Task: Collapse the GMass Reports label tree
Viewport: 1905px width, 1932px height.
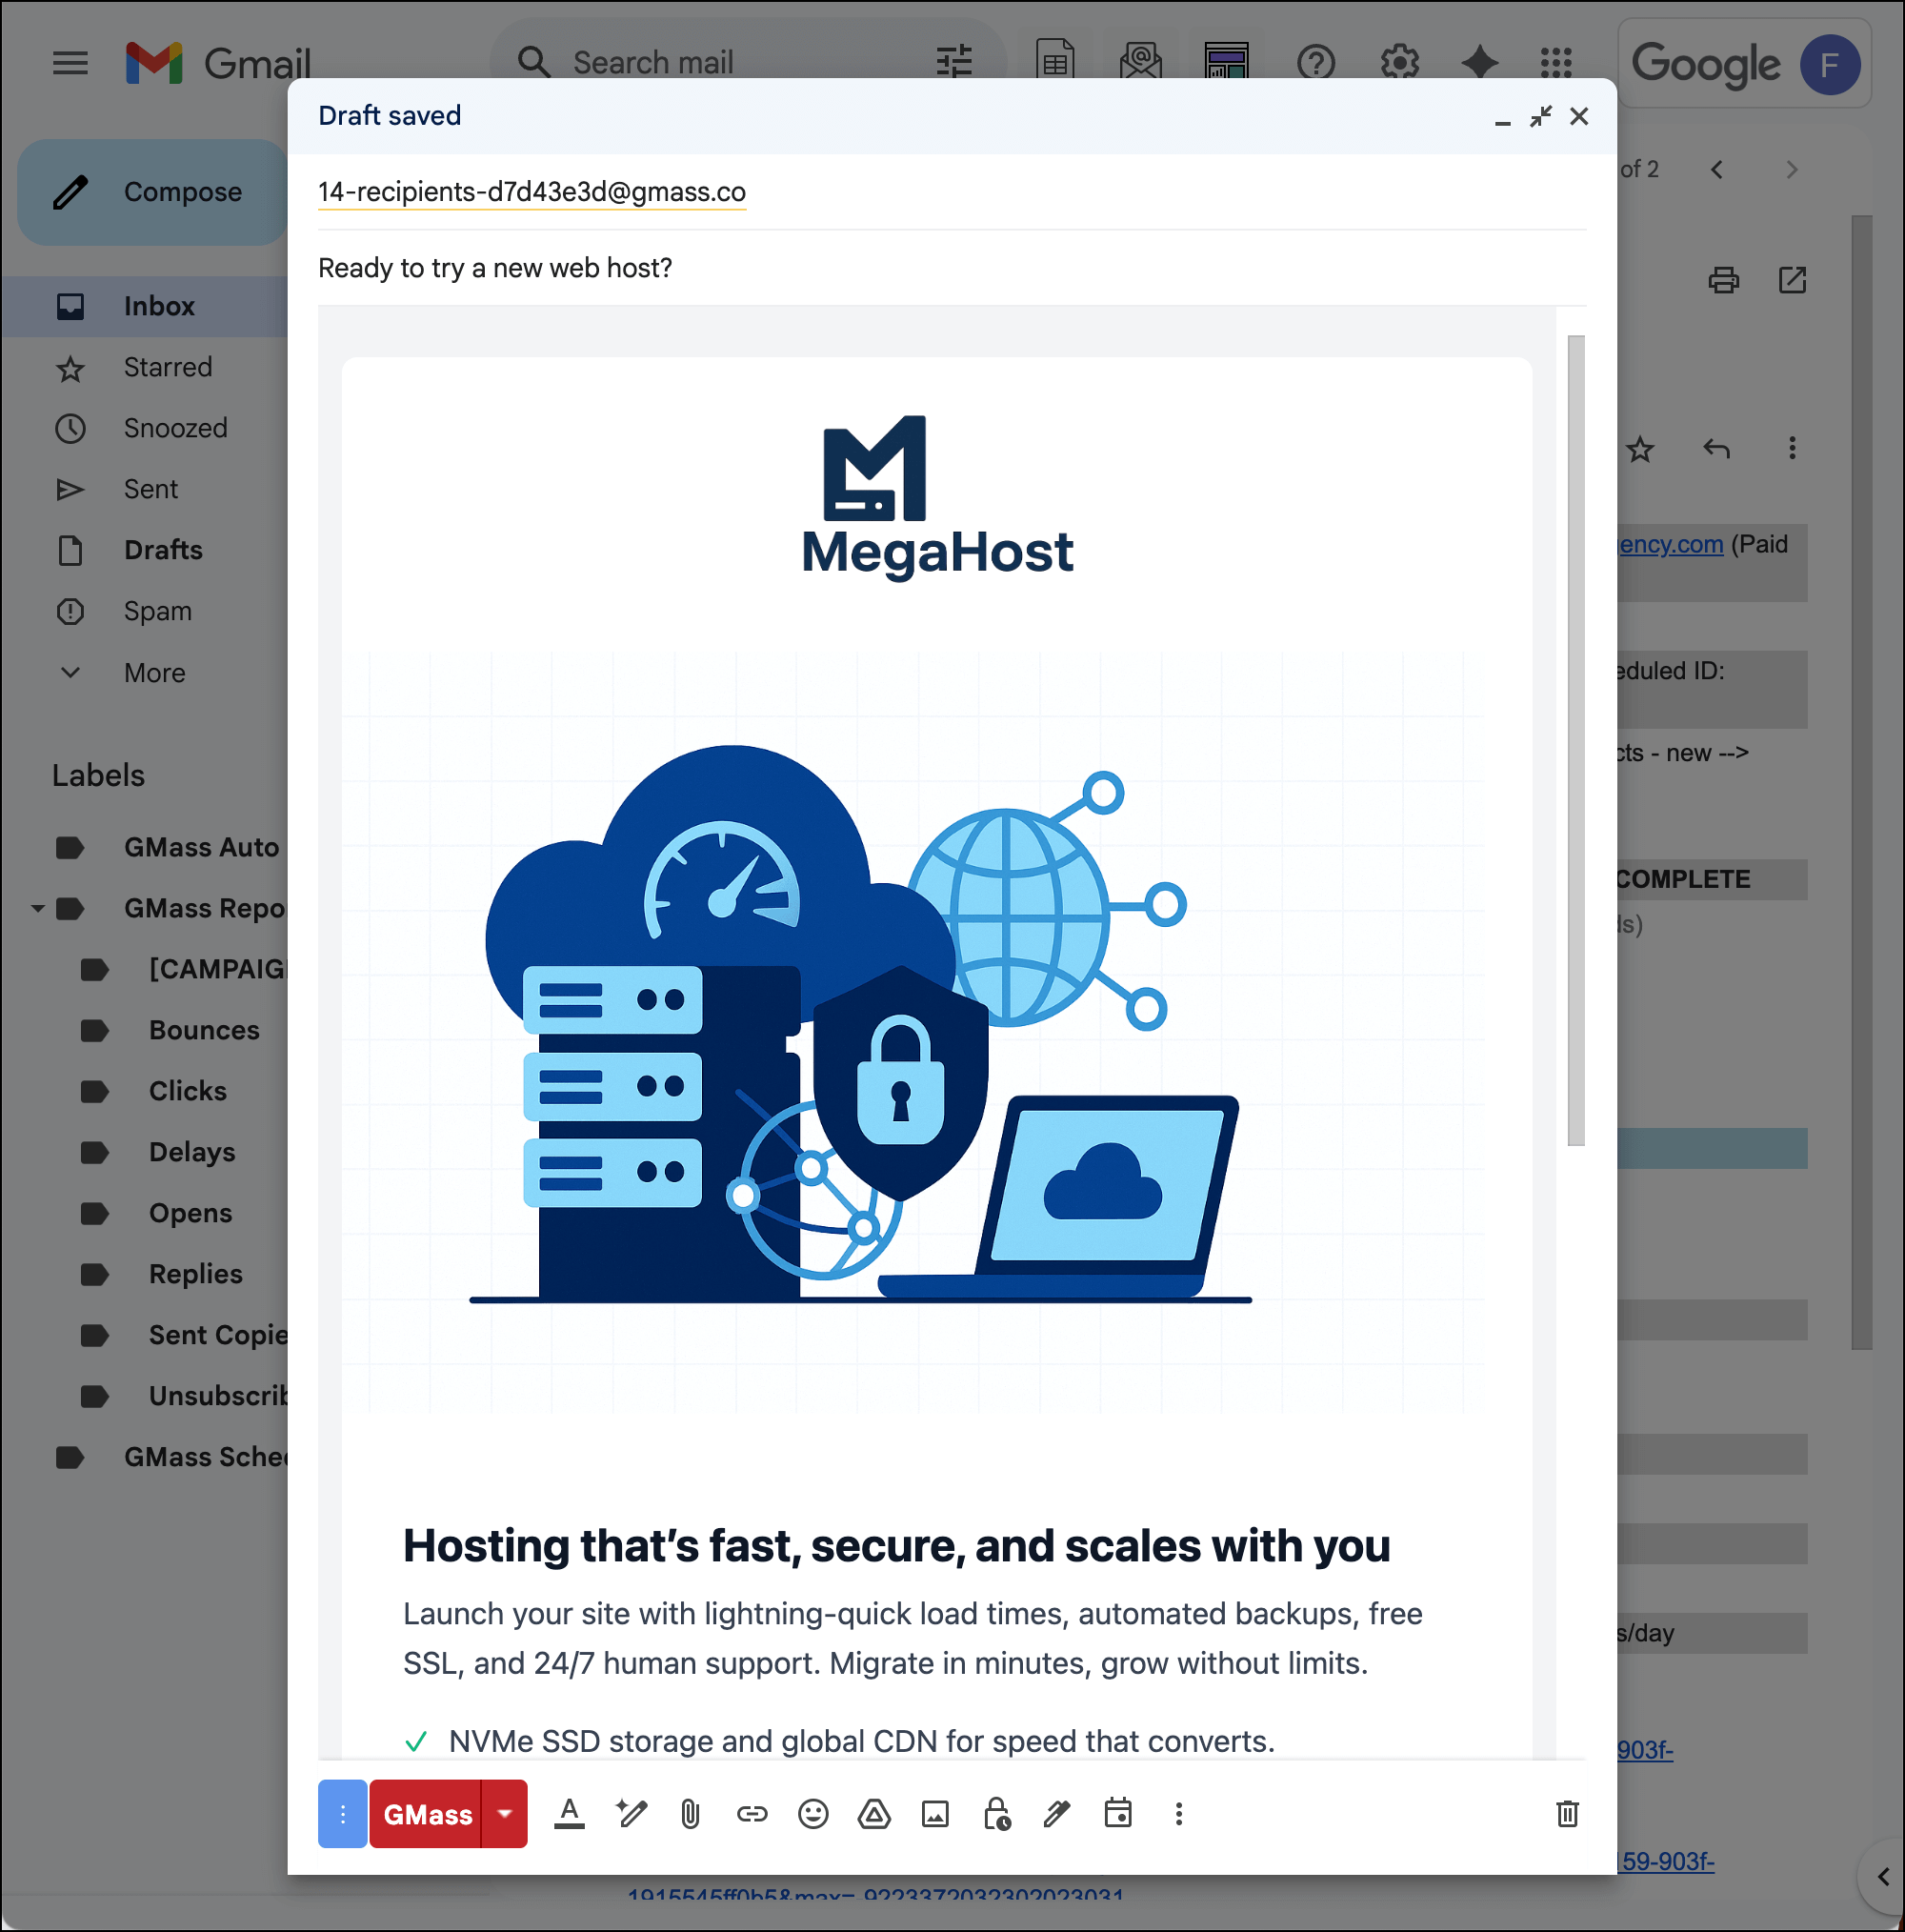Action: click(38, 909)
